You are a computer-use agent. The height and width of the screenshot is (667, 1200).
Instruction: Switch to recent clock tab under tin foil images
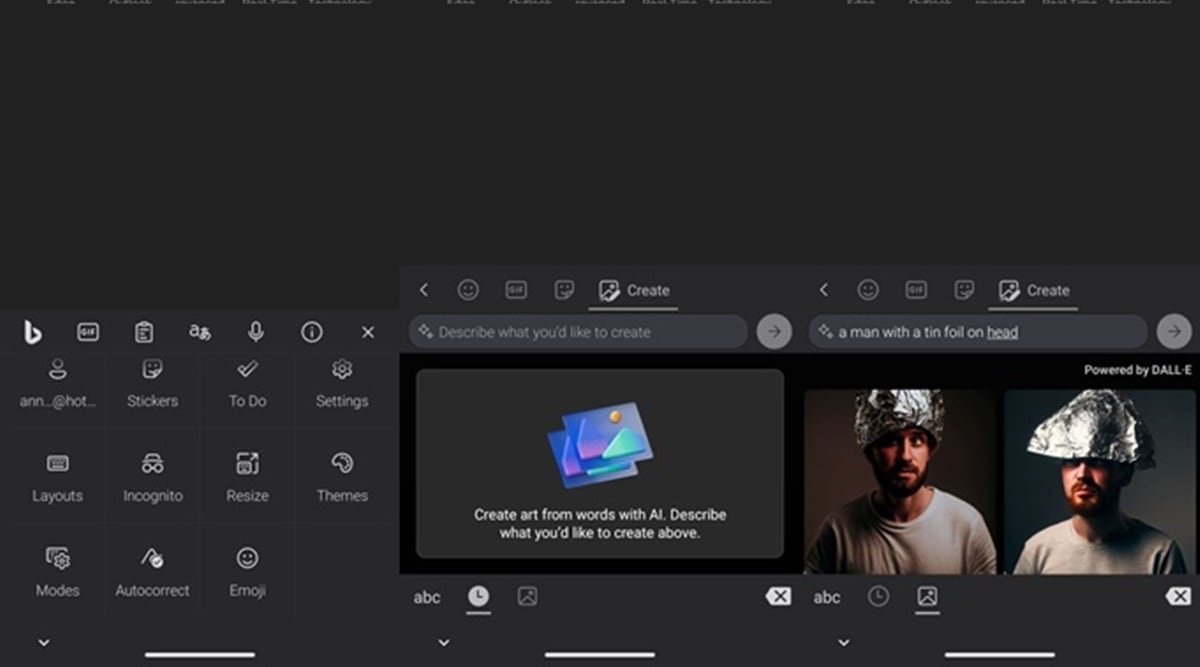click(x=878, y=597)
